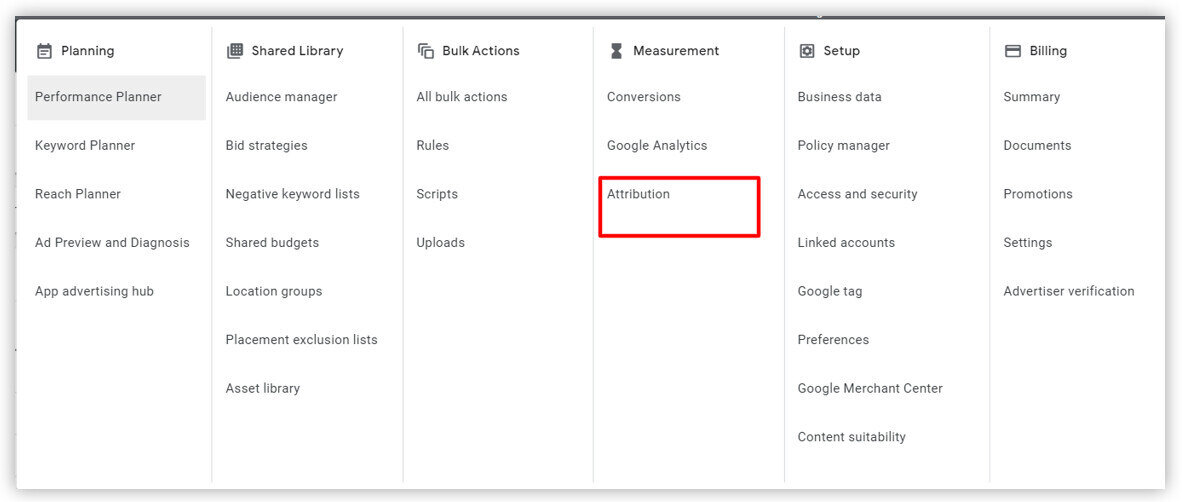Image resolution: width=1182 pixels, height=502 pixels.
Task: Go to Shared budgets
Action: point(272,243)
